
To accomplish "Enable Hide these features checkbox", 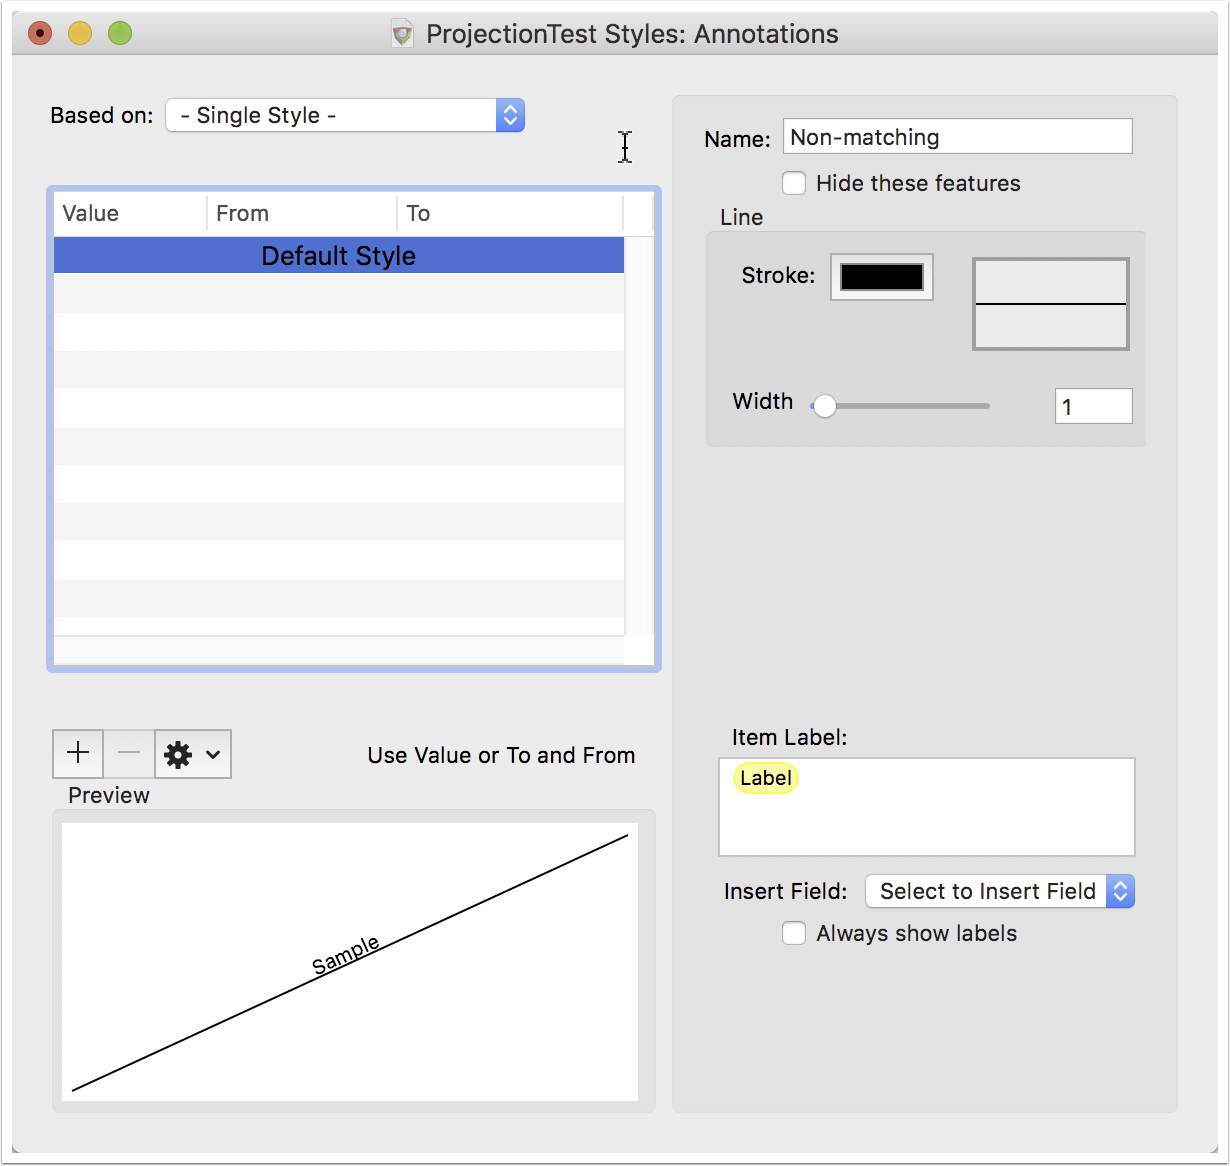I will coord(794,183).
